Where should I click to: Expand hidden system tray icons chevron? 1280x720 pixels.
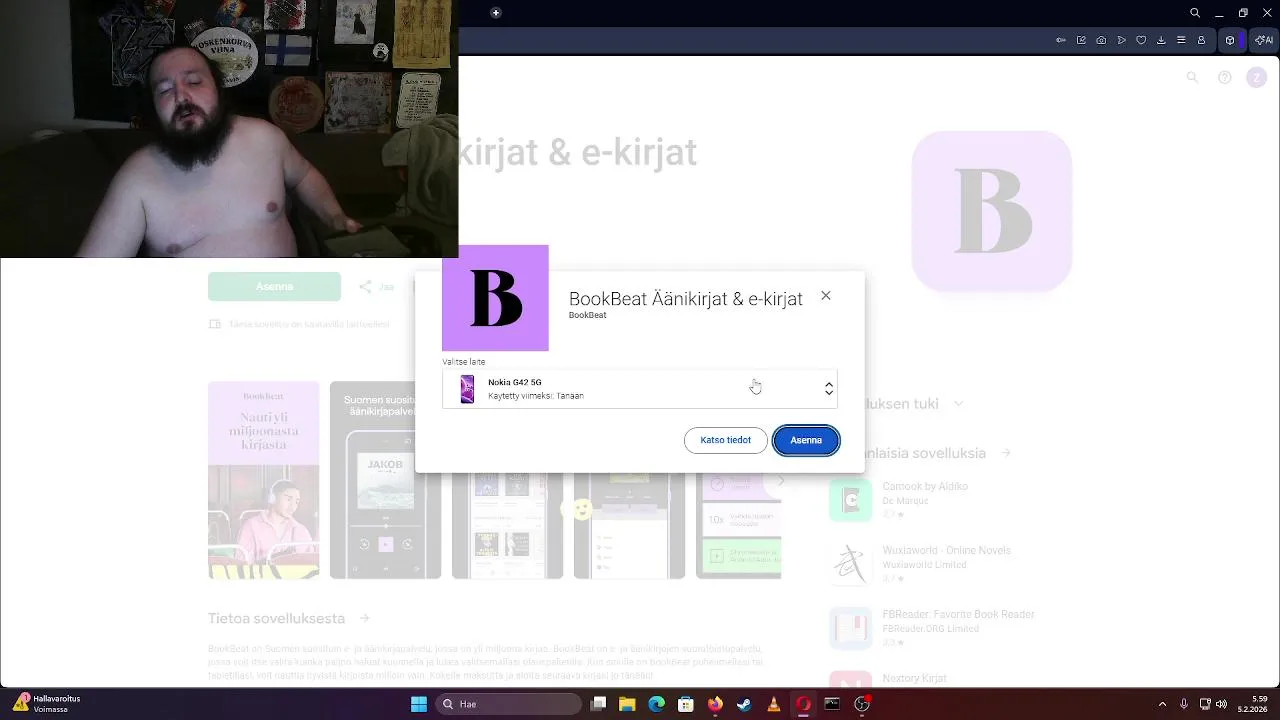click(x=1162, y=704)
